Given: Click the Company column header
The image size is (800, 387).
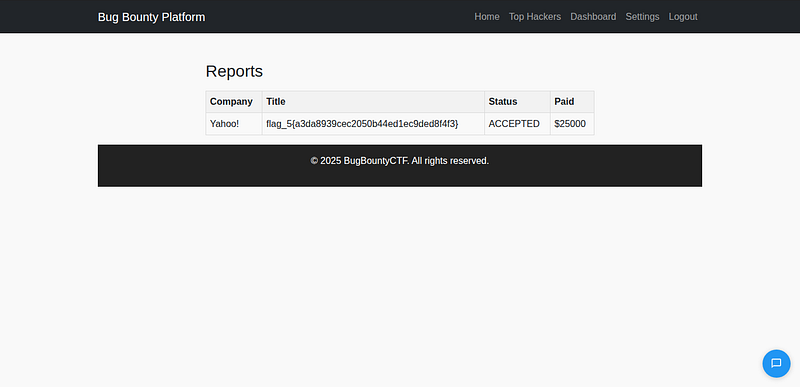Looking at the screenshot, I should [x=234, y=102].
